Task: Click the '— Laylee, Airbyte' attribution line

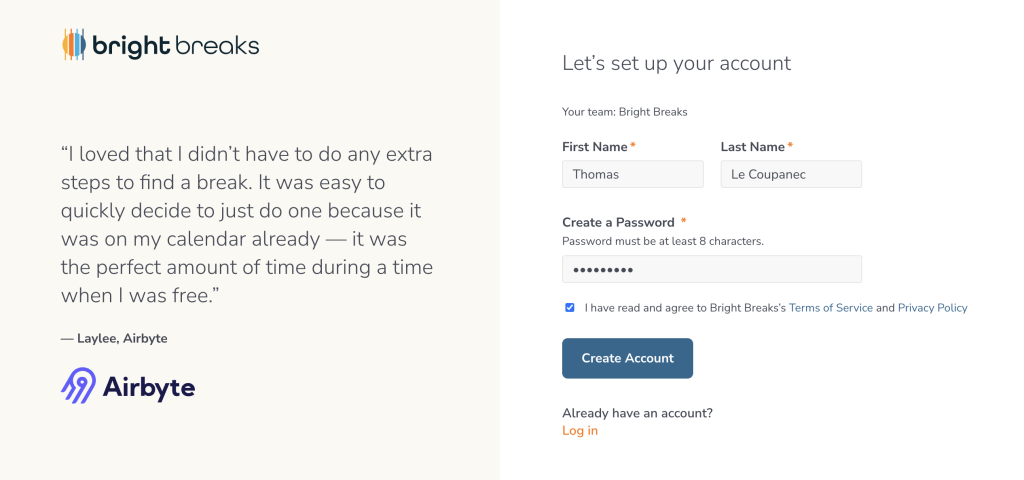Action: 114,339
